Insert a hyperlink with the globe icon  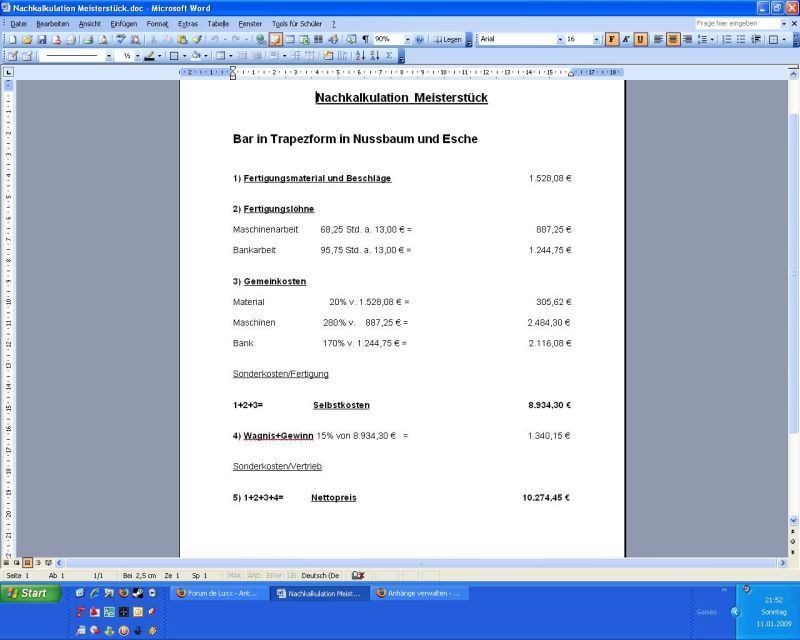(261, 39)
